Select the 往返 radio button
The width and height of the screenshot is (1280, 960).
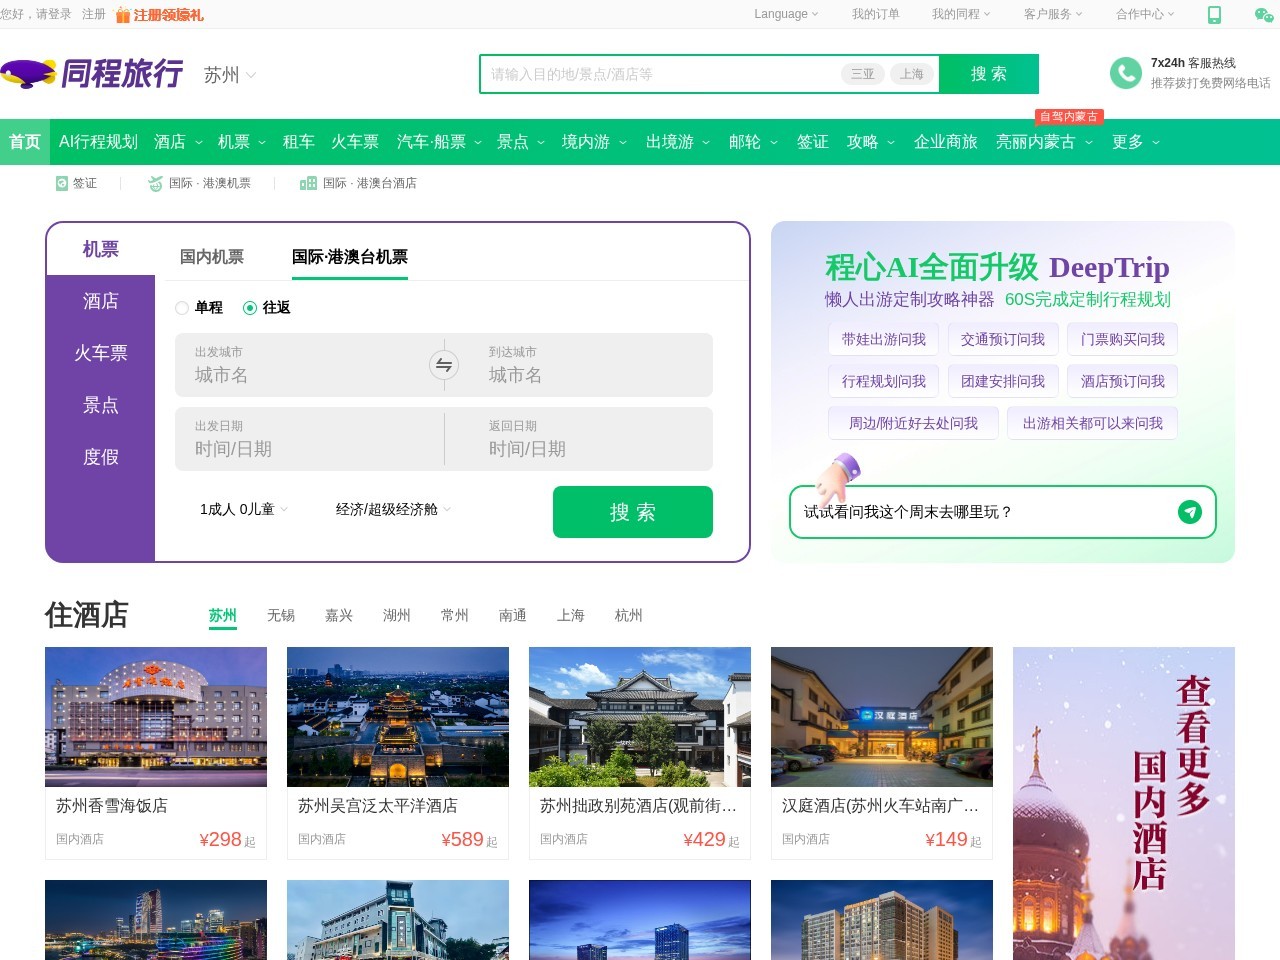(x=250, y=308)
